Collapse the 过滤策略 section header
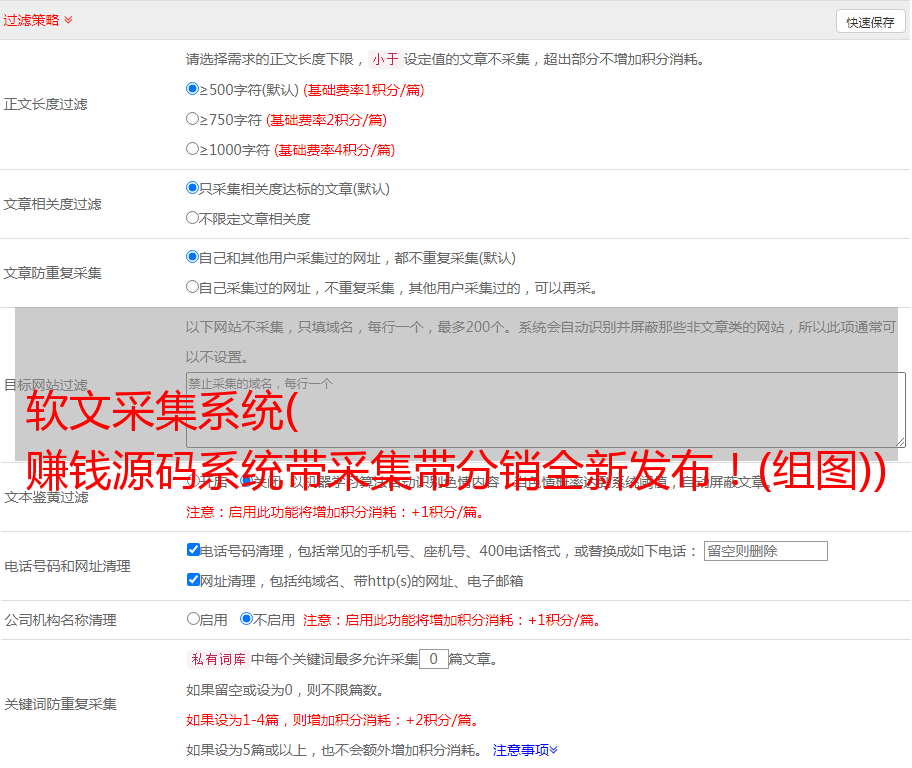 pos(38,20)
